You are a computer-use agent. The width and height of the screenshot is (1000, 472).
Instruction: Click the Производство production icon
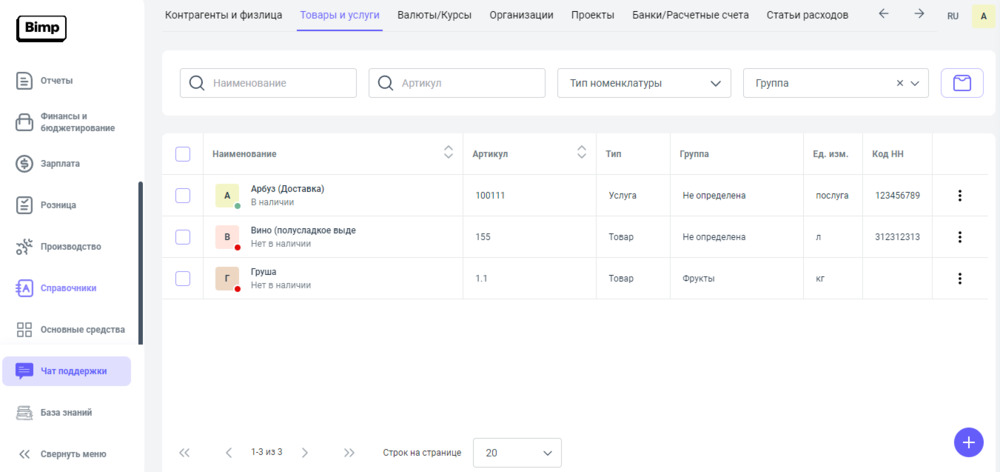pyautogui.click(x=25, y=246)
